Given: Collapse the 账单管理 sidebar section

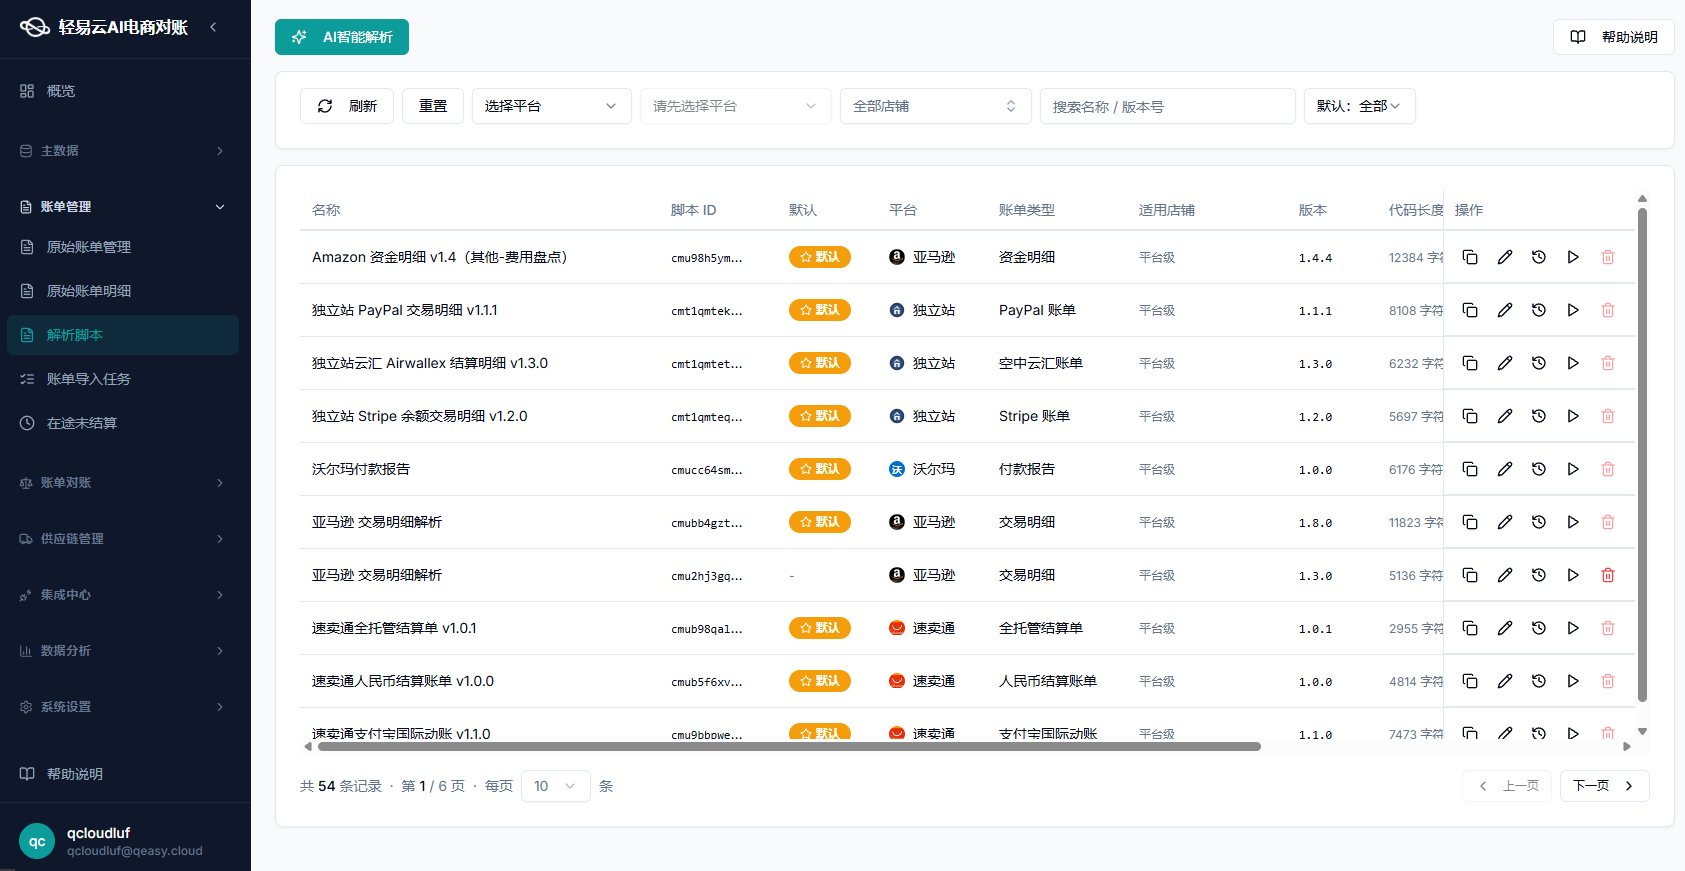Looking at the screenshot, I should point(125,207).
